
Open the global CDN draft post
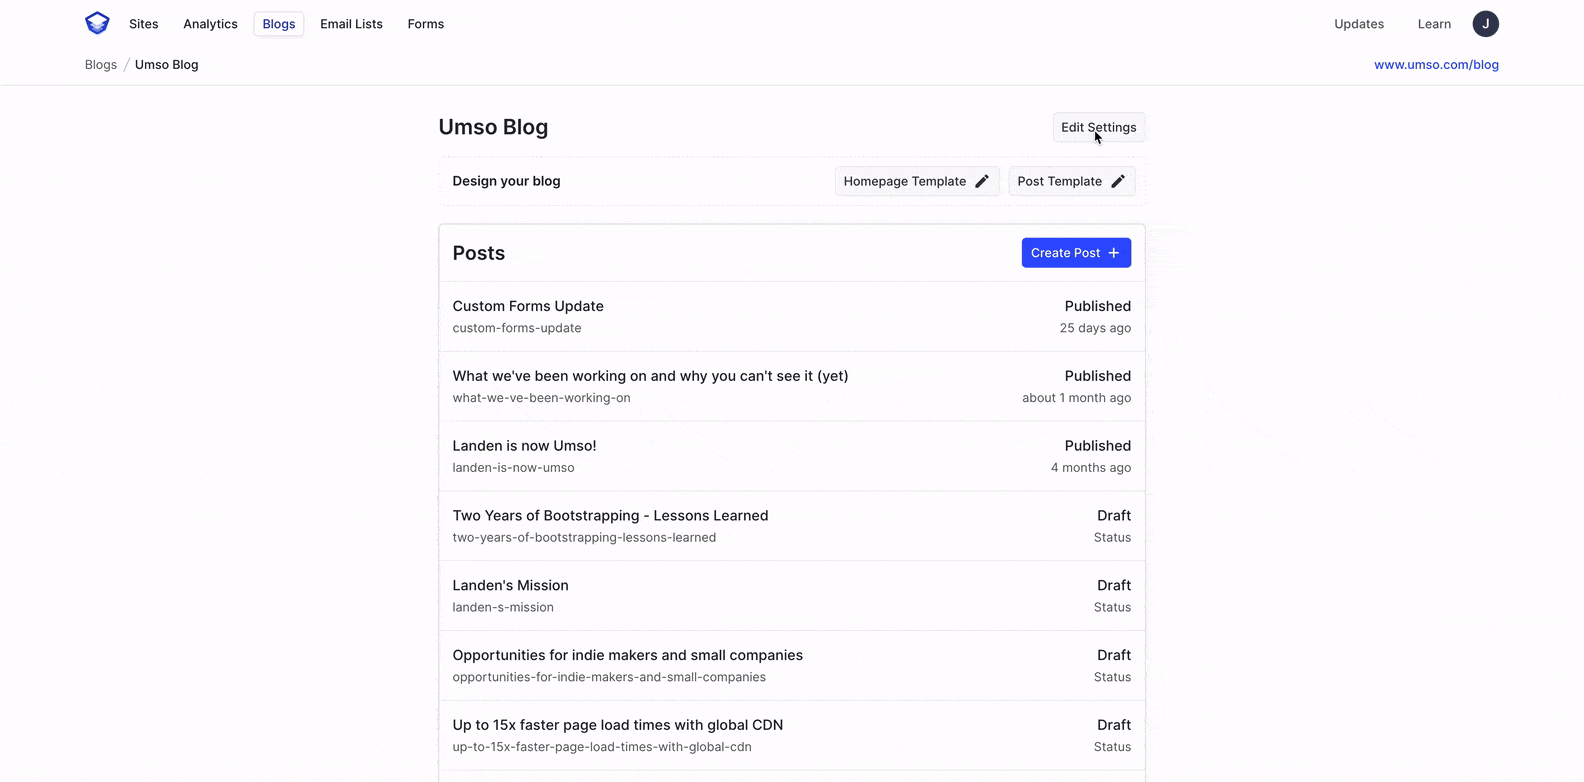tap(617, 725)
